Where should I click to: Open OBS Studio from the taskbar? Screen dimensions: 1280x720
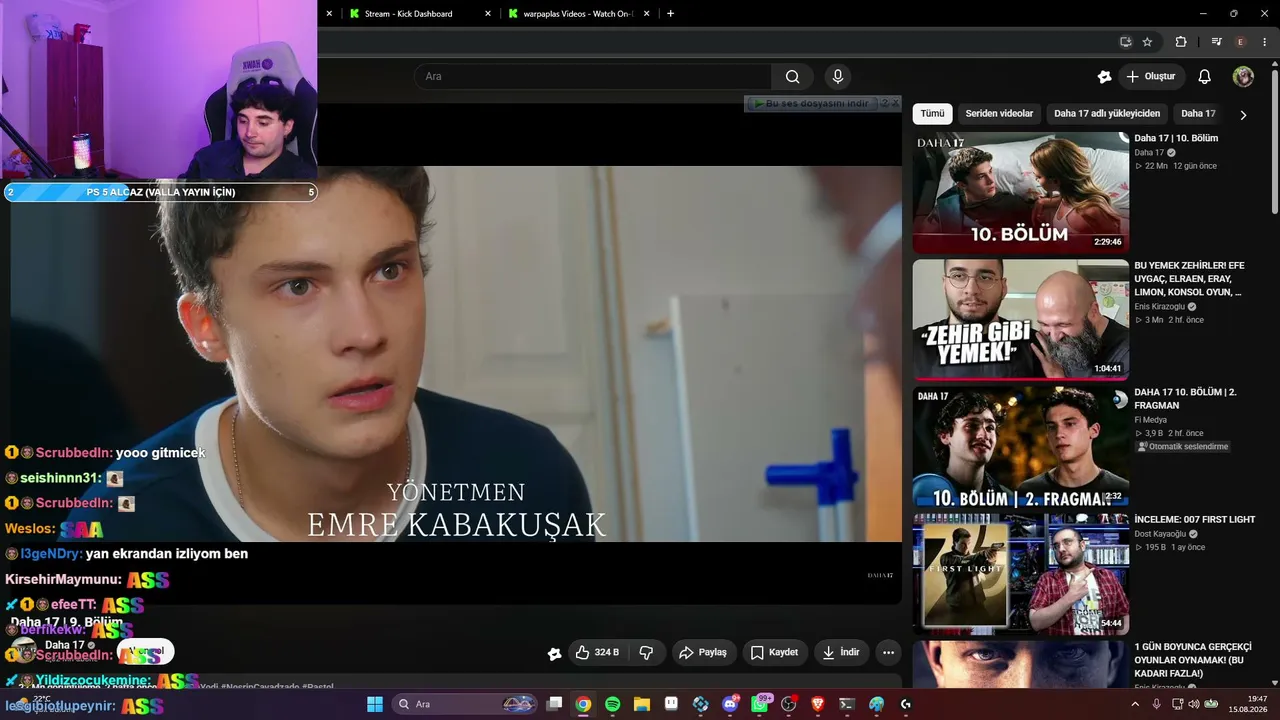(789, 704)
